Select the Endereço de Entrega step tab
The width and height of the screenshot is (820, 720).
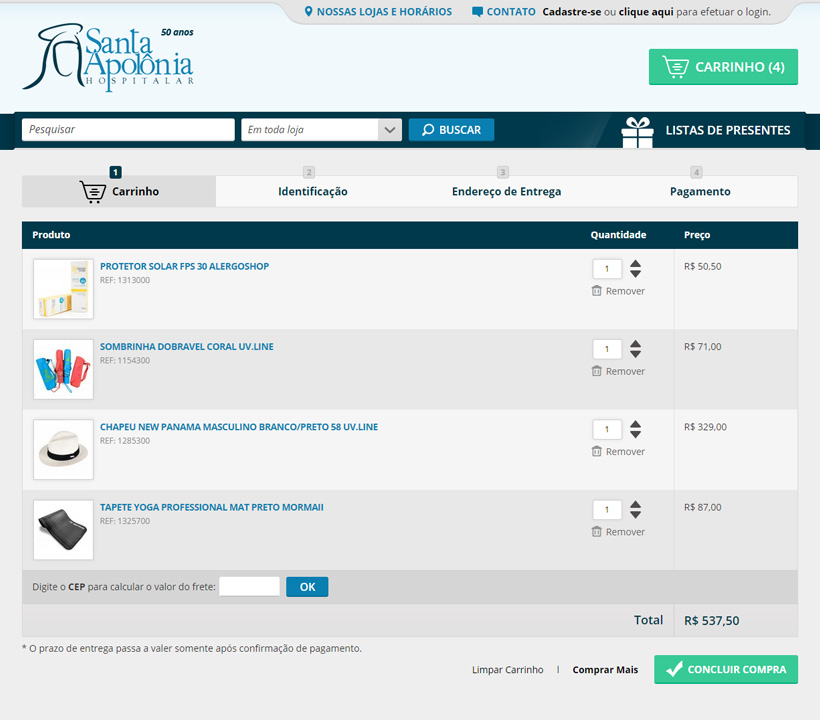[x=506, y=191]
